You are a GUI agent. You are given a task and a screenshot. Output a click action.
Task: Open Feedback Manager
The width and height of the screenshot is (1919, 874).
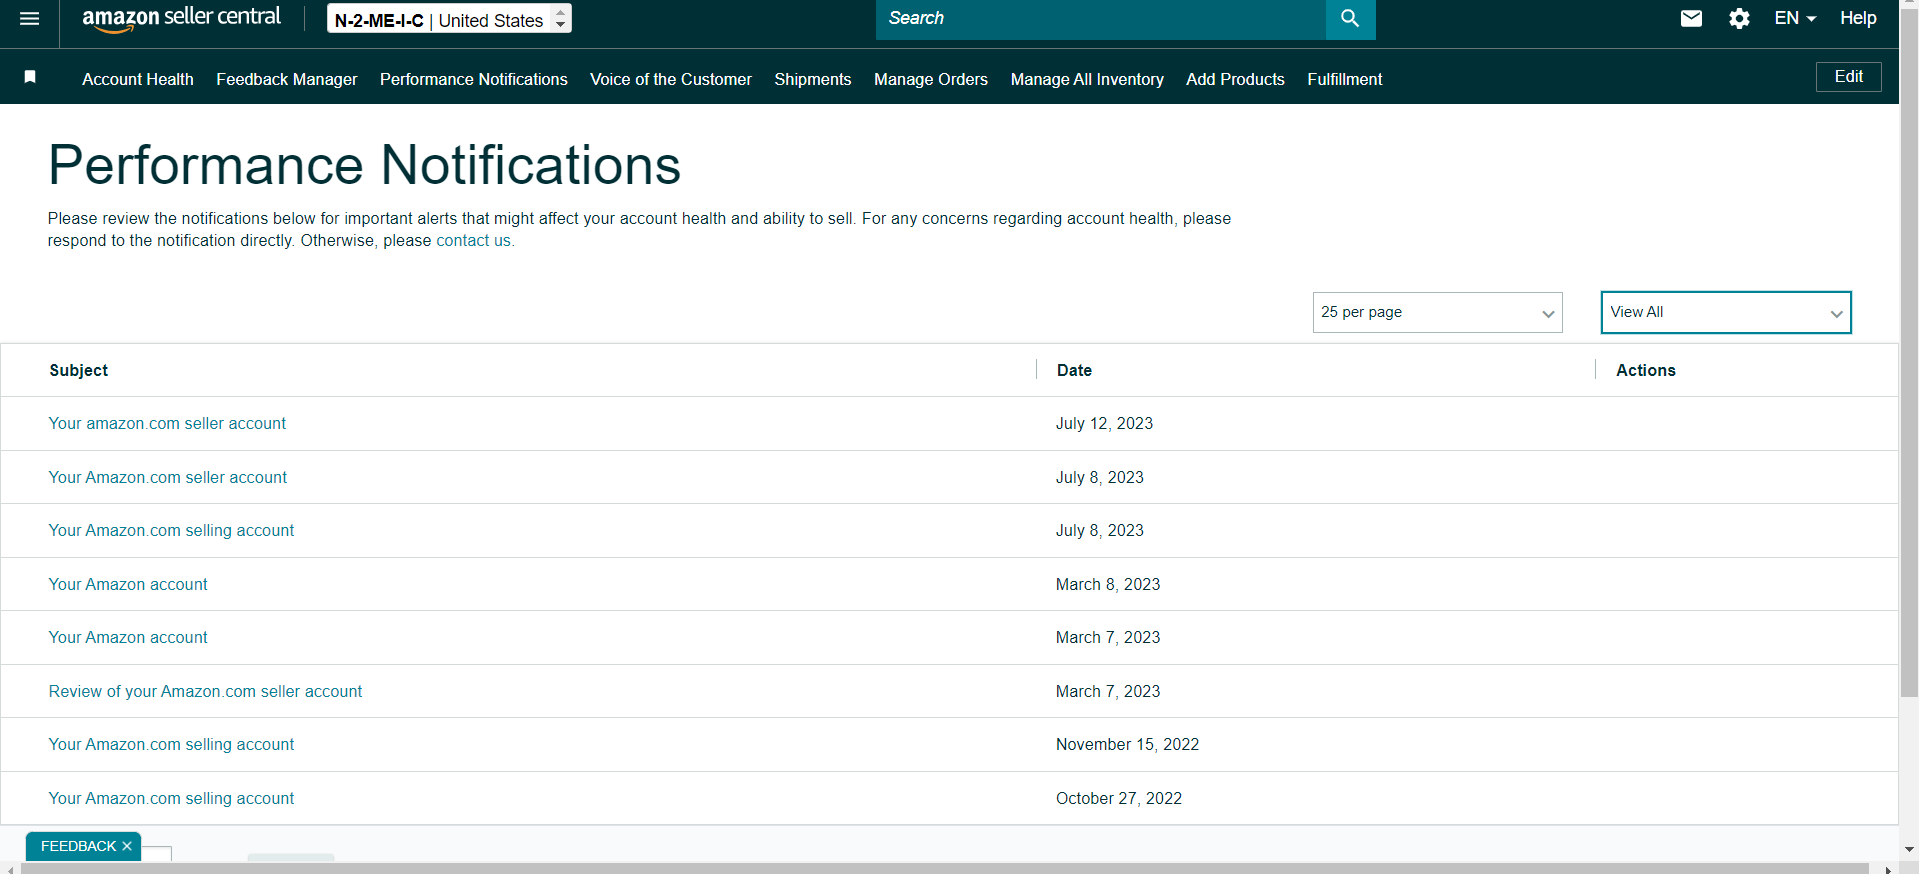(x=287, y=79)
